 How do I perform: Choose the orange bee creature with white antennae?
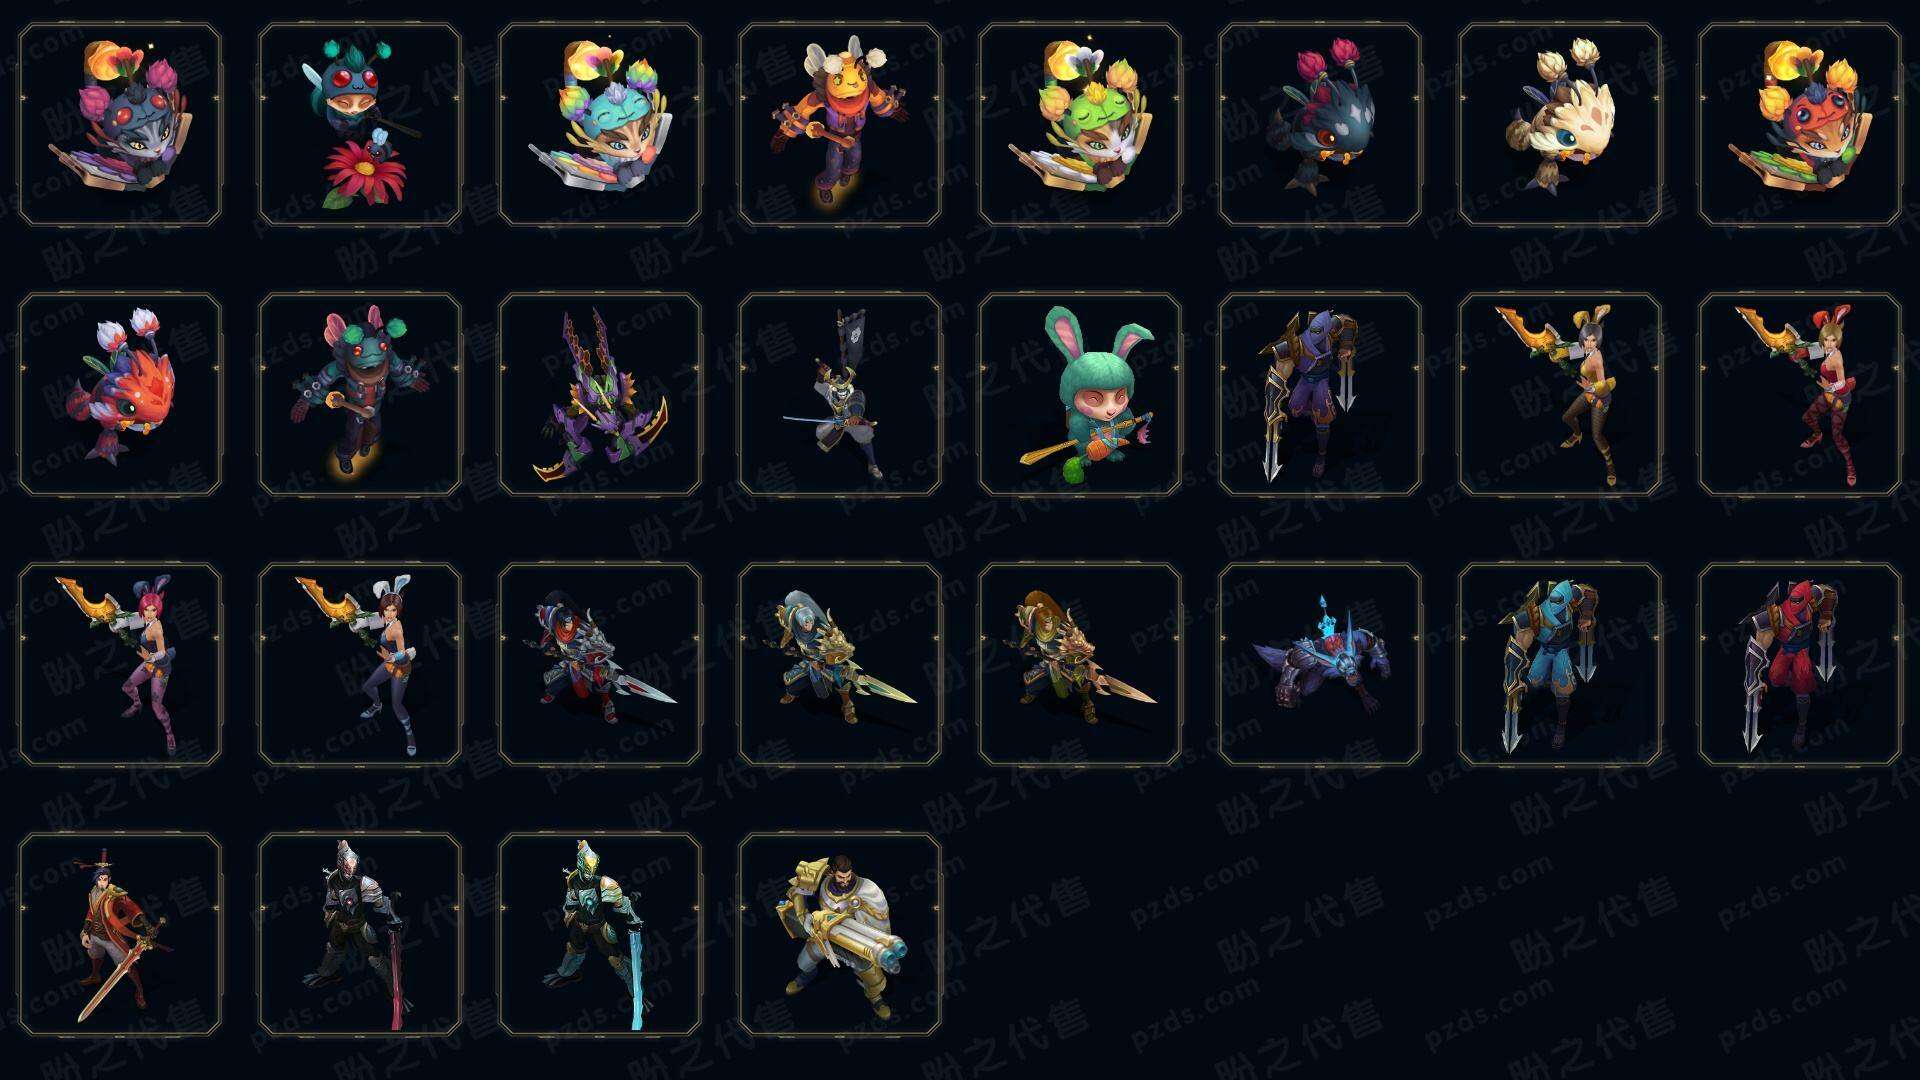point(840,124)
